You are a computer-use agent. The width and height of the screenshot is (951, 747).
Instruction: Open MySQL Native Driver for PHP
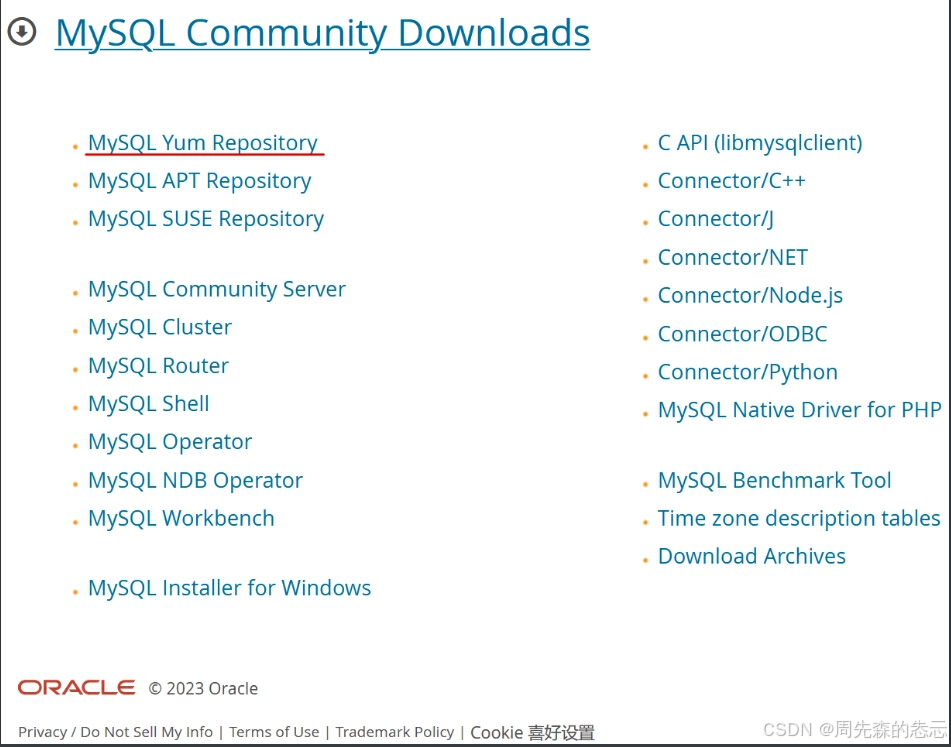click(800, 410)
